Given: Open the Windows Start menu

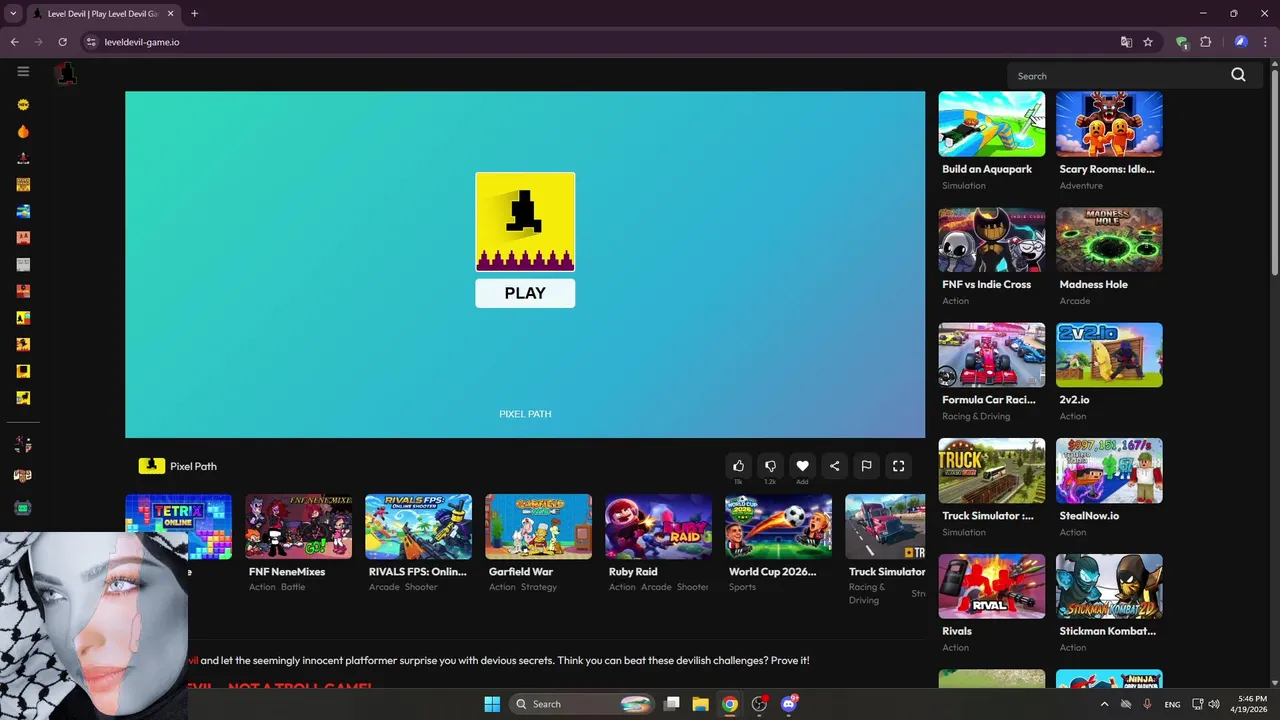Looking at the screenshot, I should coord(492,704).
